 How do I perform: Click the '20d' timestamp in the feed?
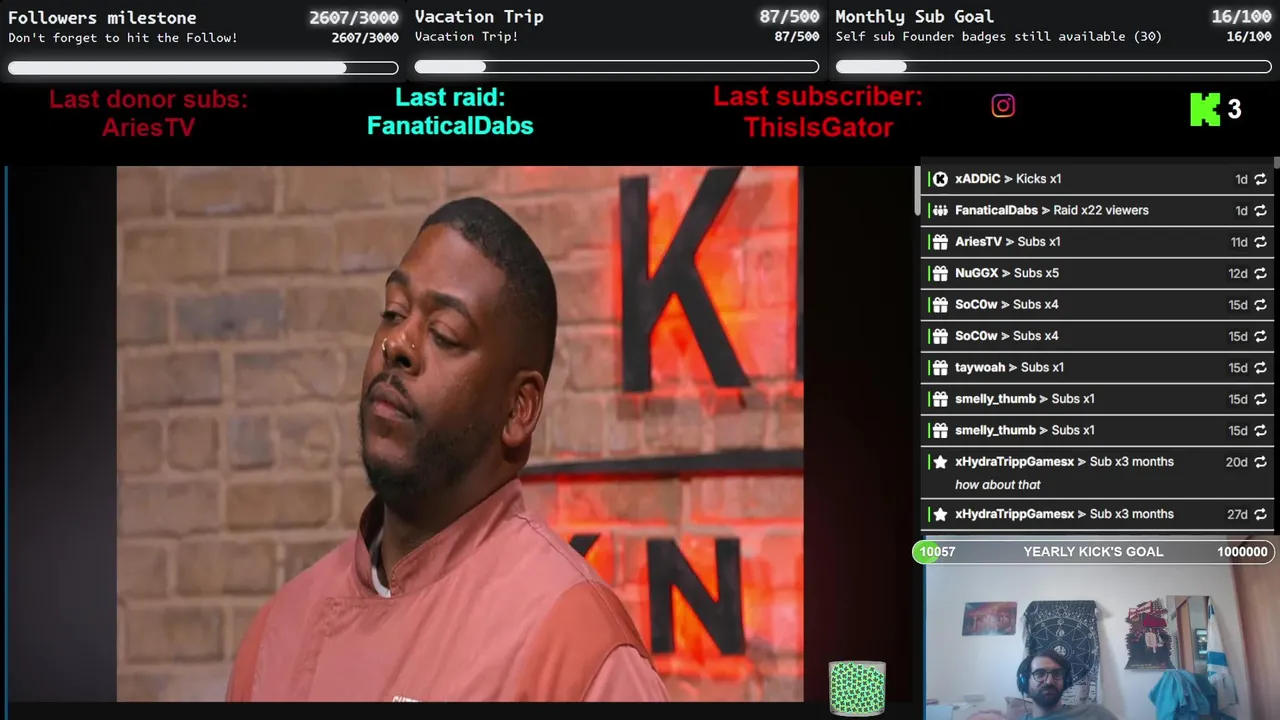(1237, 462)
